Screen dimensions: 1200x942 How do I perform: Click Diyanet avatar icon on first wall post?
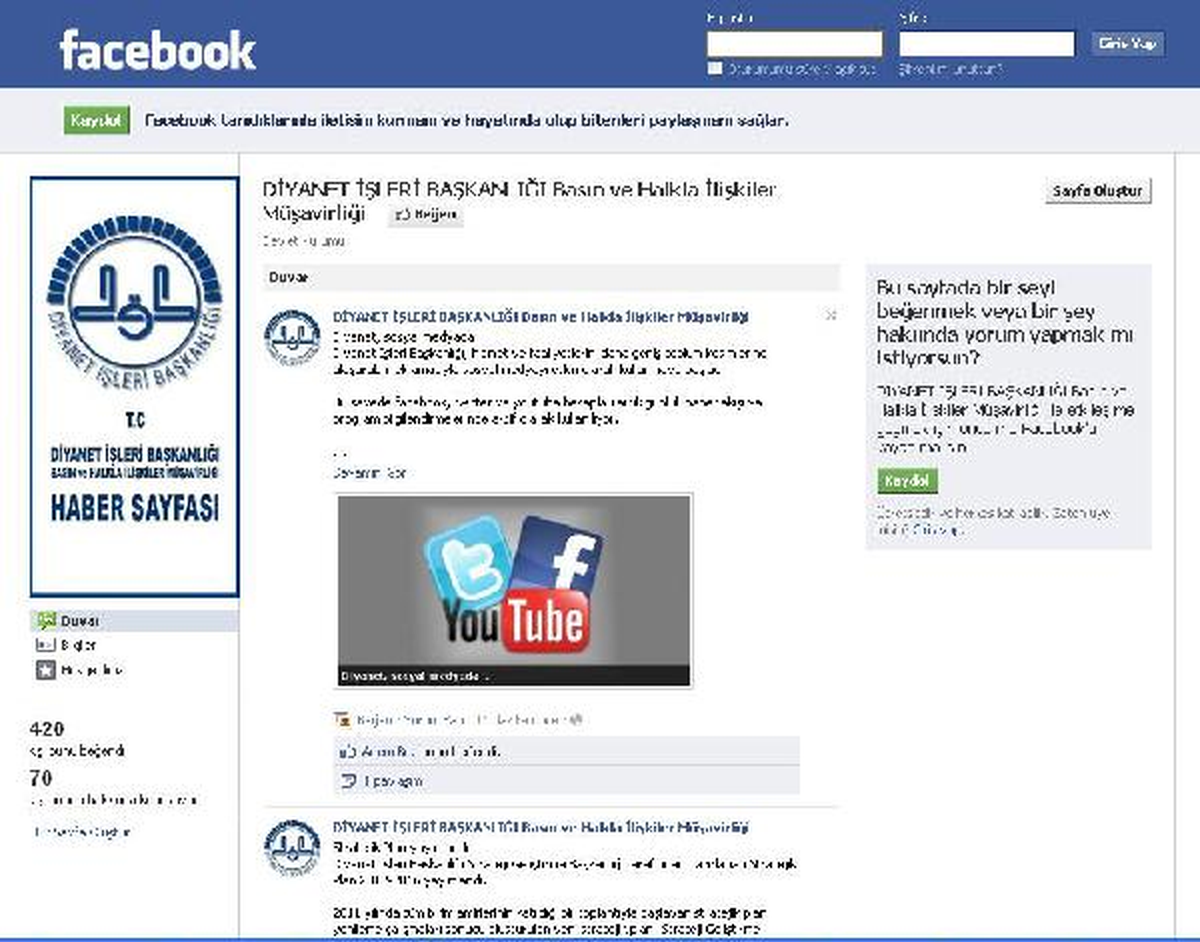[292, 337]
